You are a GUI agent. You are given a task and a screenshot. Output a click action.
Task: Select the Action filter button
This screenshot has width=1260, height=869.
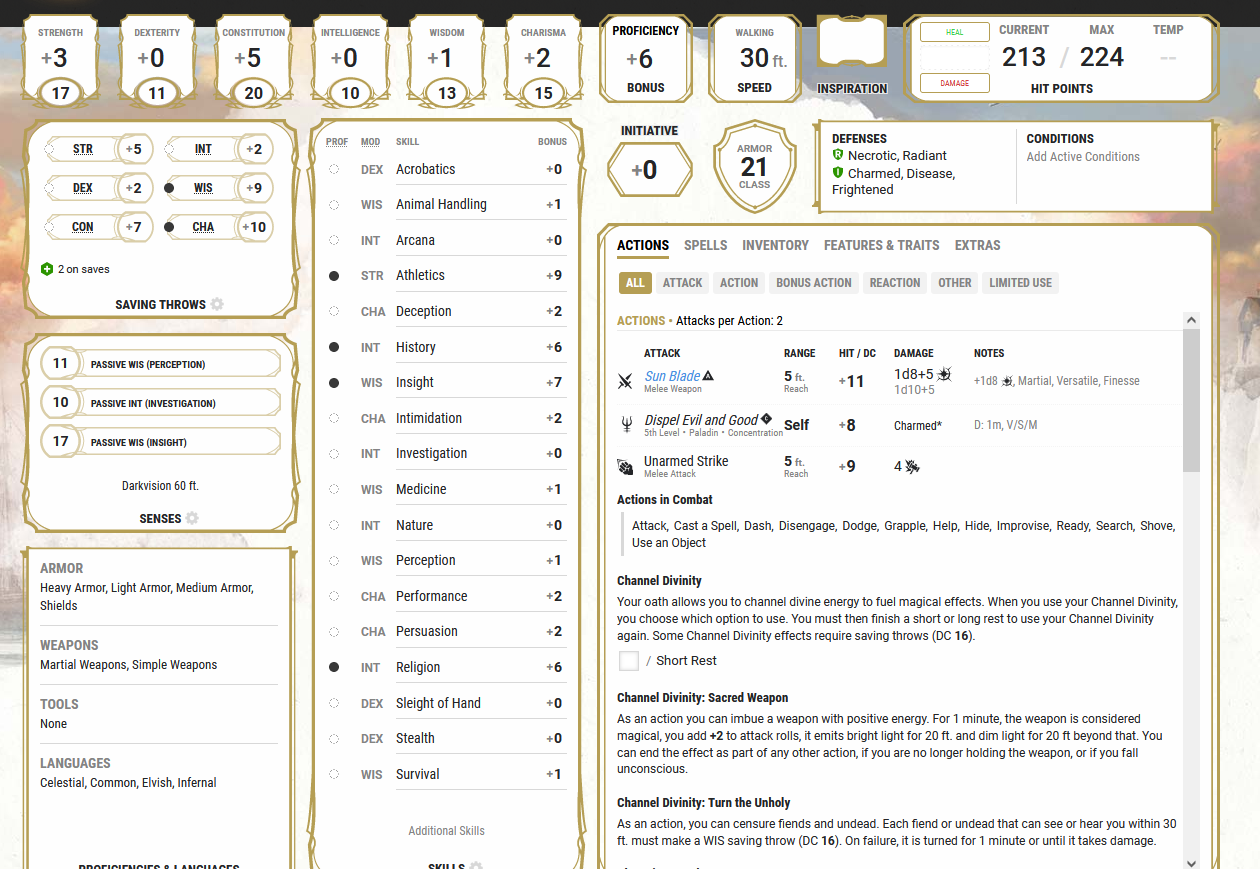[739, 283]
